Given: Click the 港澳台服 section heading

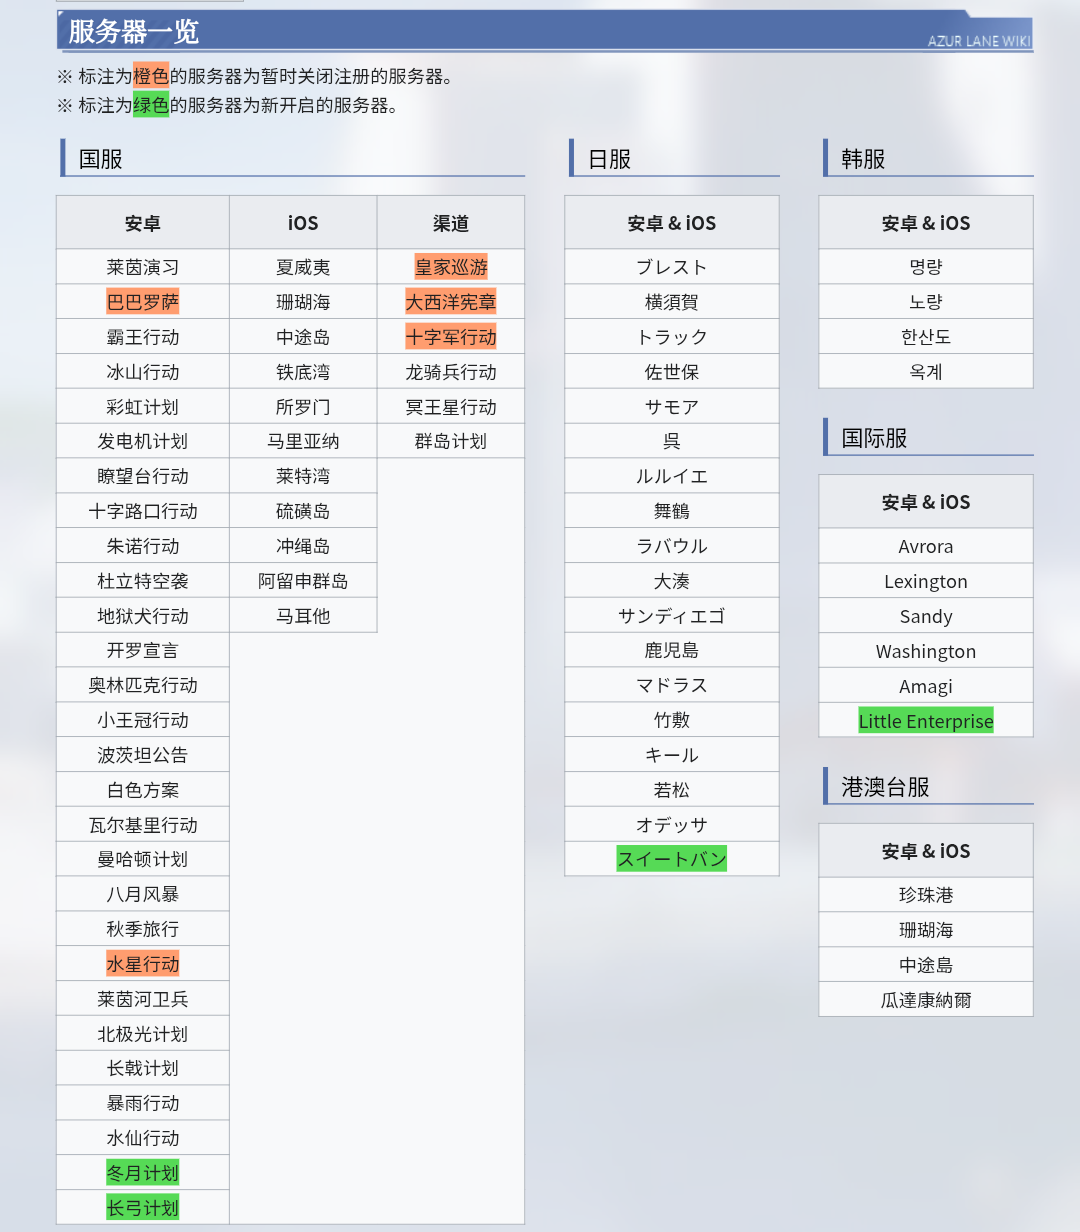Looking at the screenshot, I should (x=886, y=787).
